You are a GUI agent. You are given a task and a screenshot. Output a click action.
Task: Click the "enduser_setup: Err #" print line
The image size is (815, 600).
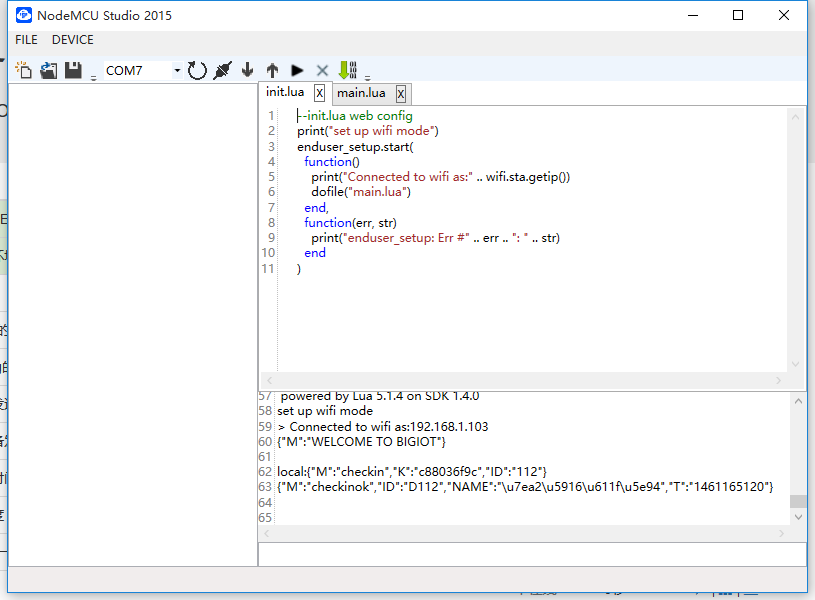click(x=436, y=238)
